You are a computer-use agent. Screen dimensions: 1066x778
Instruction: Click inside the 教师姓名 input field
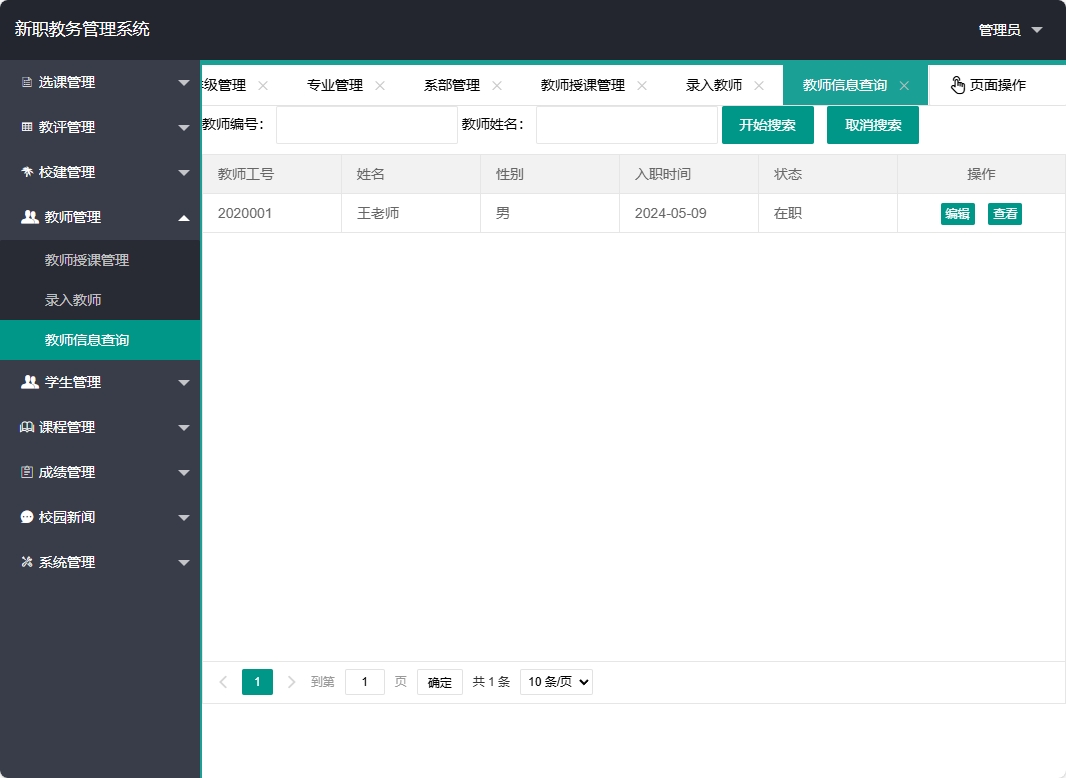click(x=626, y=124)
